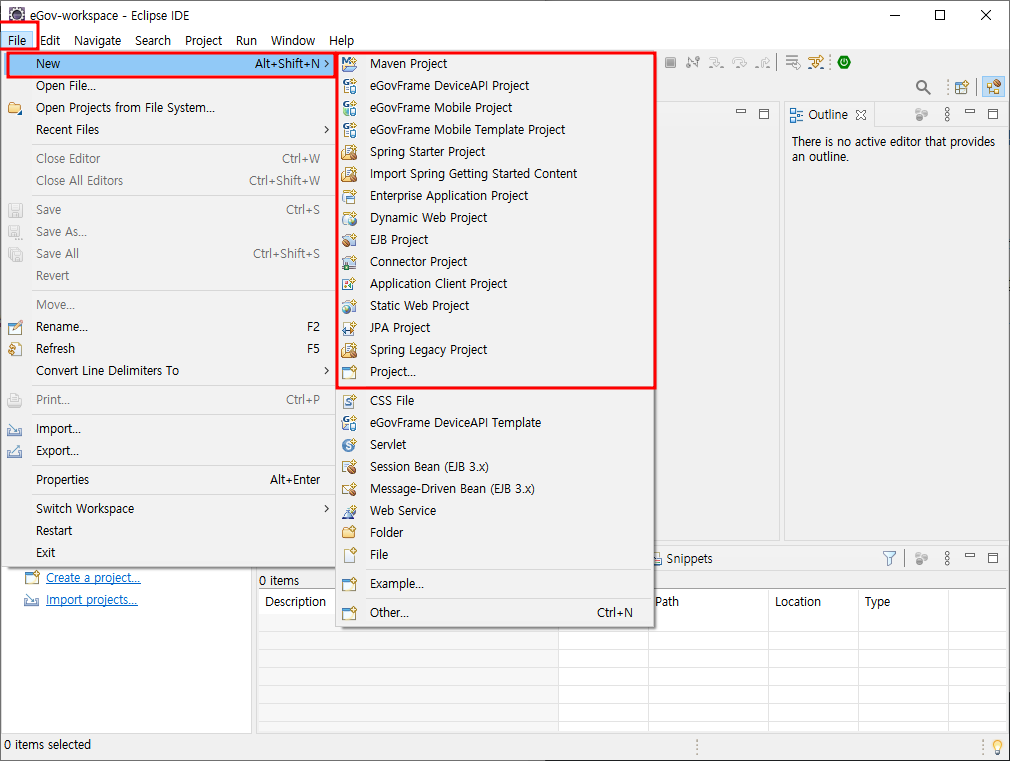Viewport: 1010px width, 761px height.
Task: Click the Open Perspective icon
Action: [x=962, y=87]
